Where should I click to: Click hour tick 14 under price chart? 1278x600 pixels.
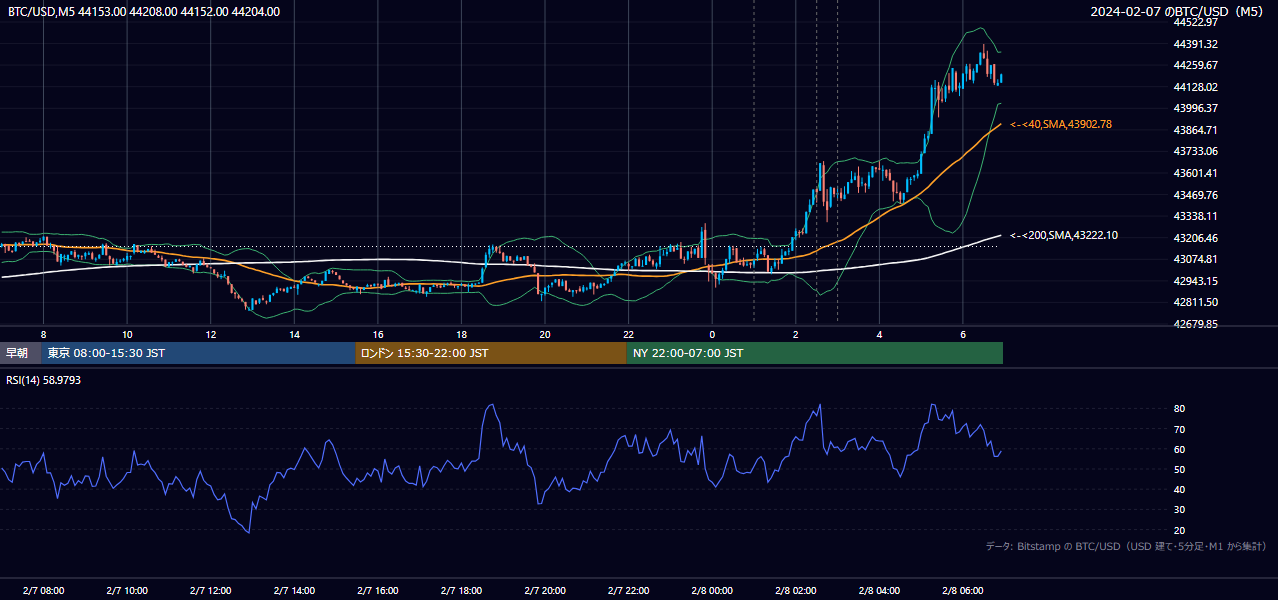[294, 334]
